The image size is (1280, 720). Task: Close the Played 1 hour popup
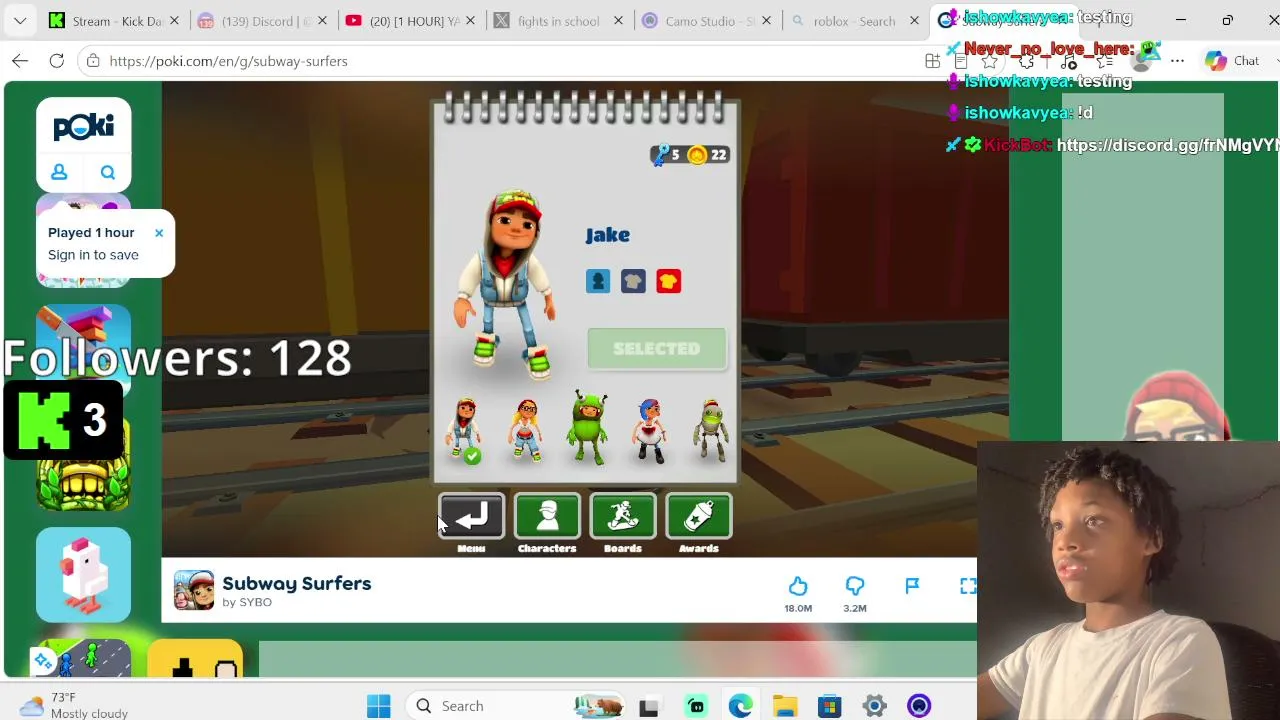[x=158, y=233]
